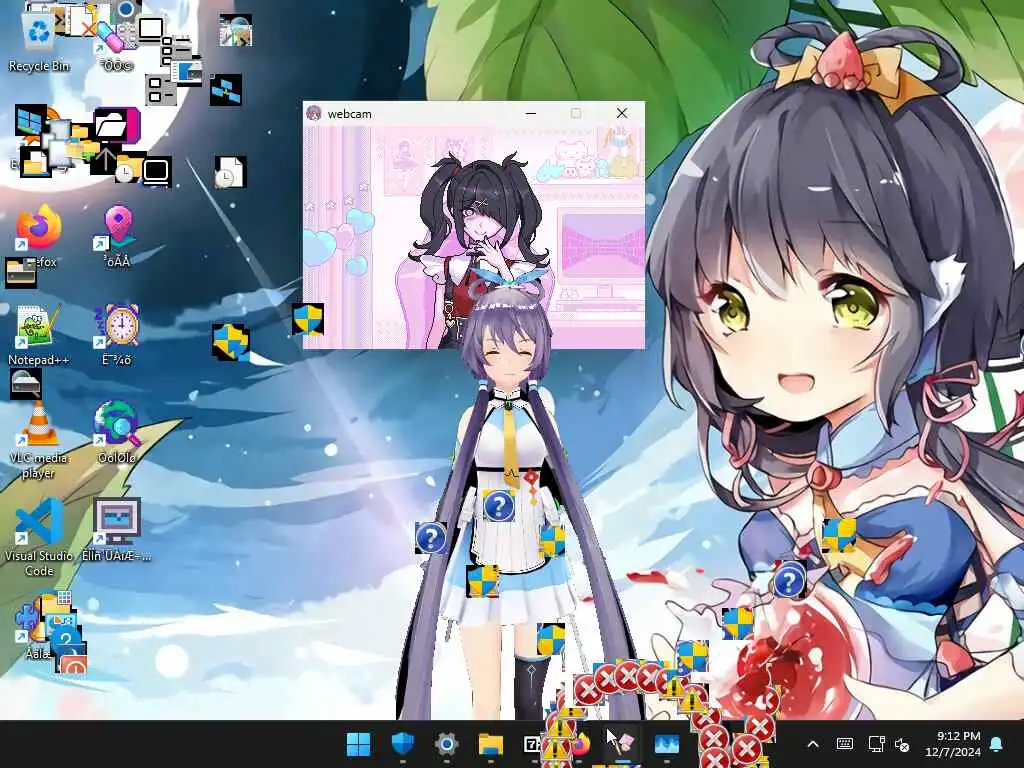Open File Explorer from the taskbar
Viewport: 1024px width, 768px height.
click(x=490, y=744)
